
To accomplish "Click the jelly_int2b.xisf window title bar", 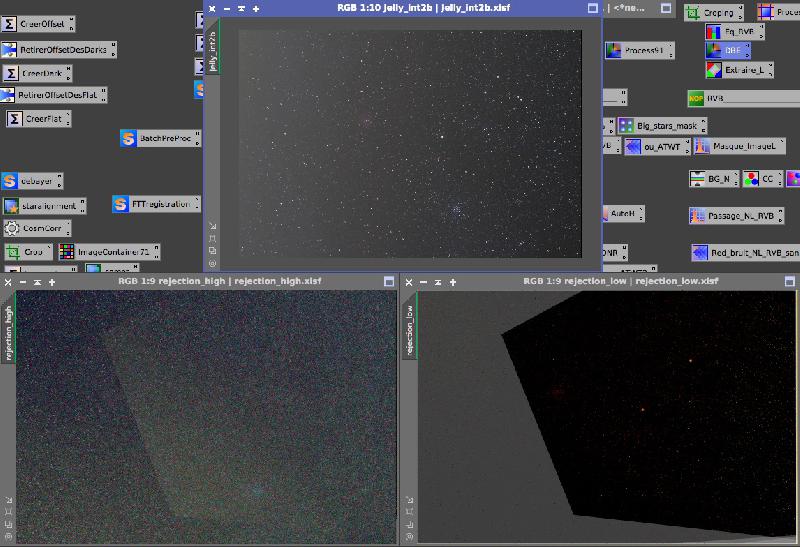I will [x=423, y=8].
